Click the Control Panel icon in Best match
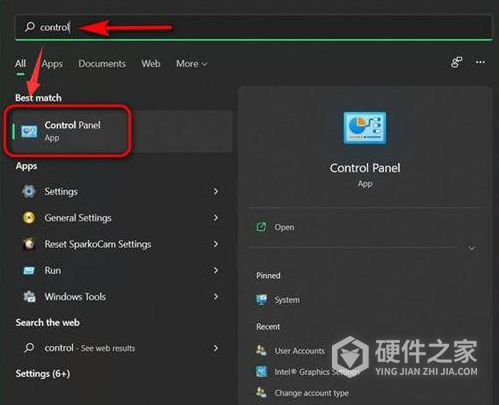The width and height of the screenshot is (499, 405). [x=29, y=131]
